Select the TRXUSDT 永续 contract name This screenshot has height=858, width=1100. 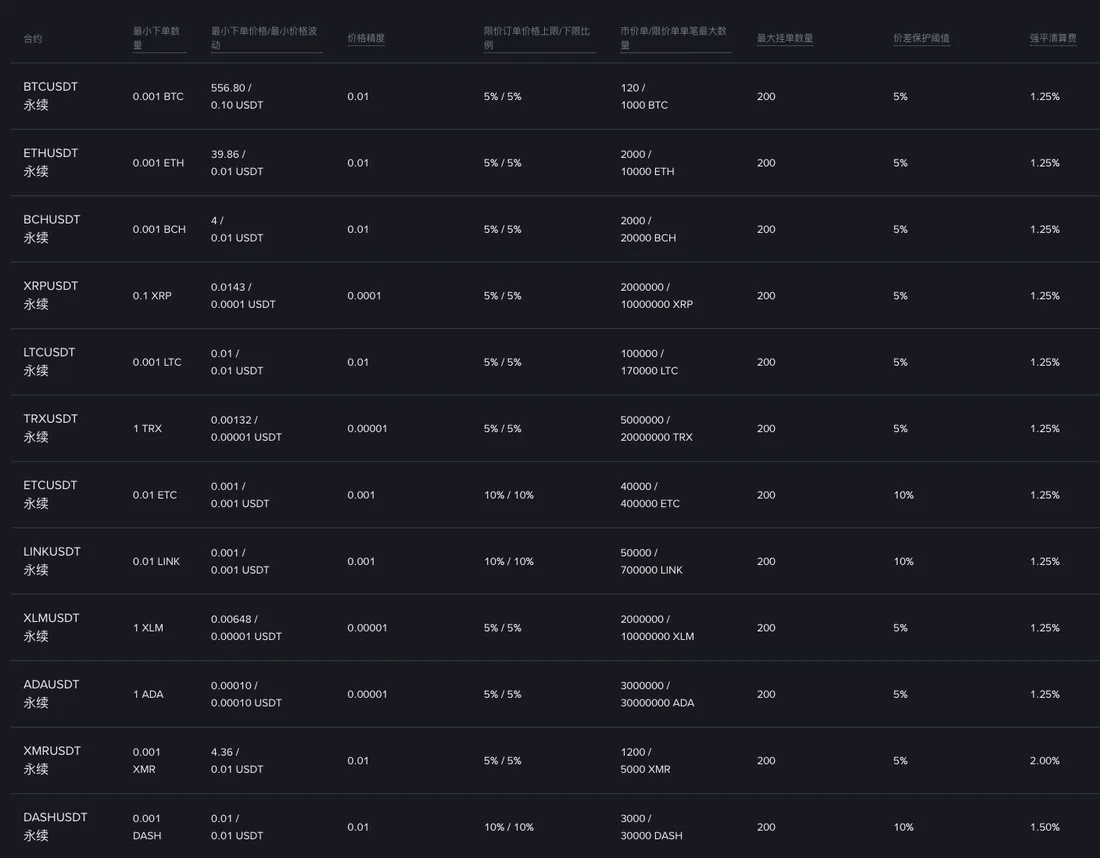coord(51,428)
